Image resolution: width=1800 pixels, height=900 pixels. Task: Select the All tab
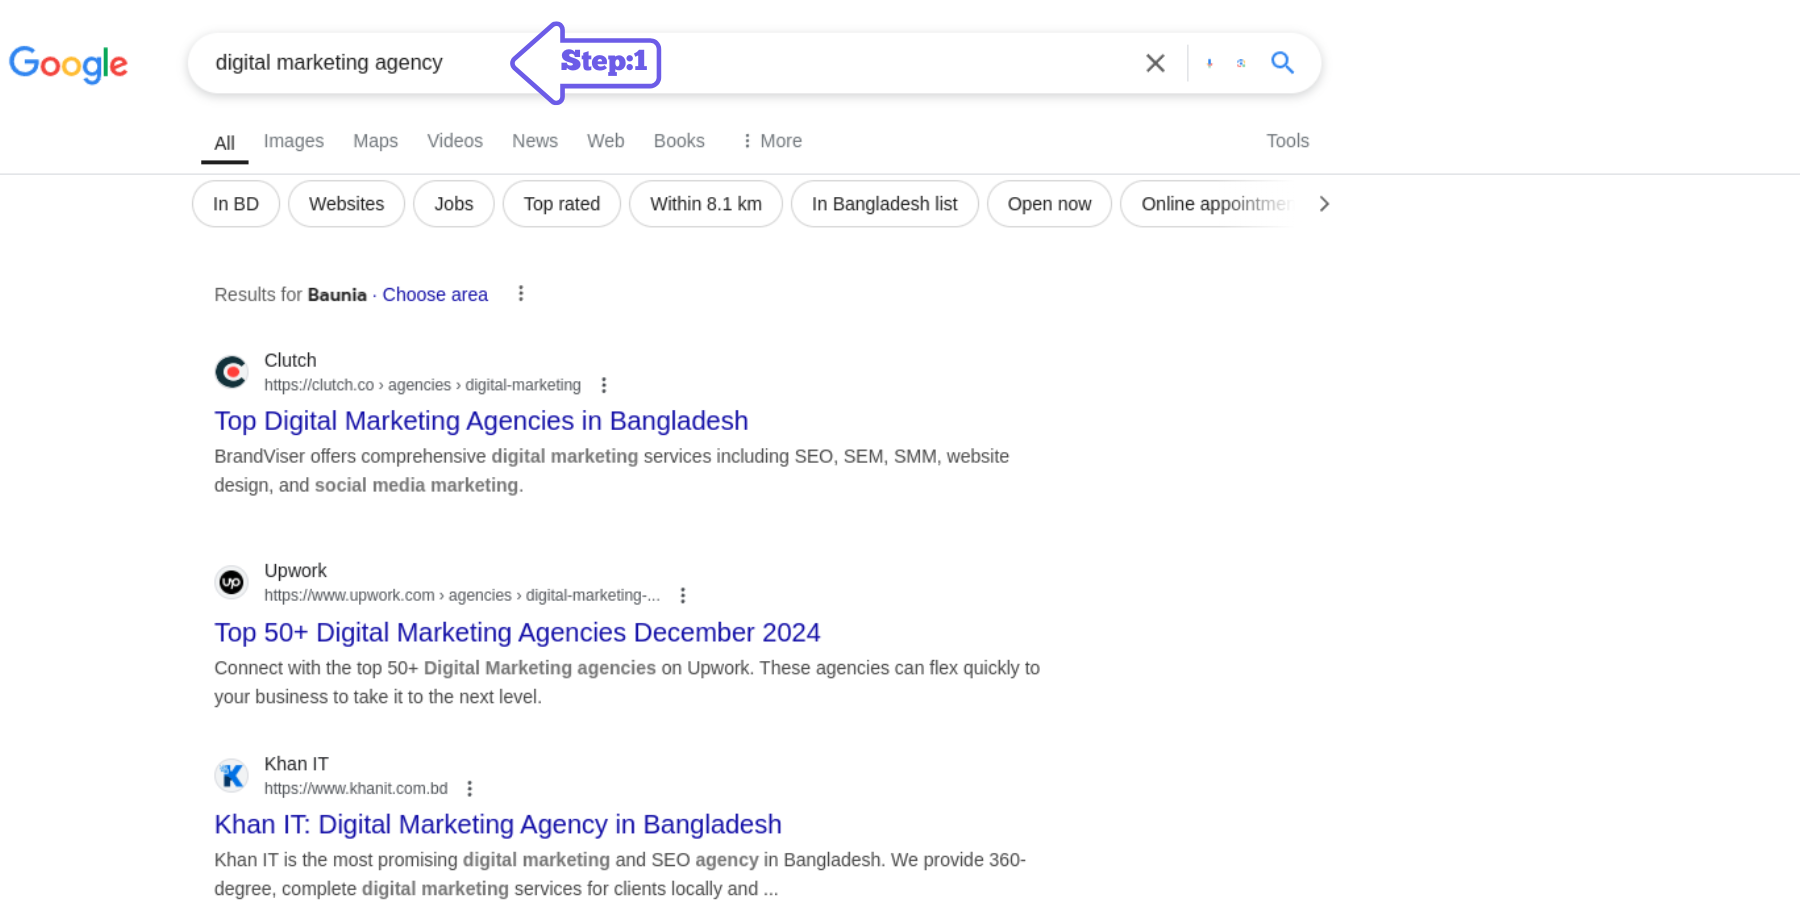224,143
